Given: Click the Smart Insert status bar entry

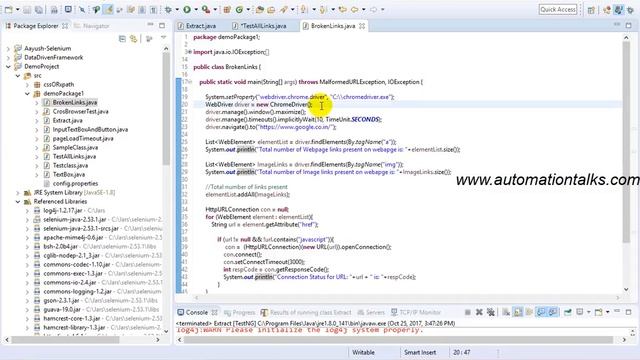Looking at the screenshot, I should point(420,352).
